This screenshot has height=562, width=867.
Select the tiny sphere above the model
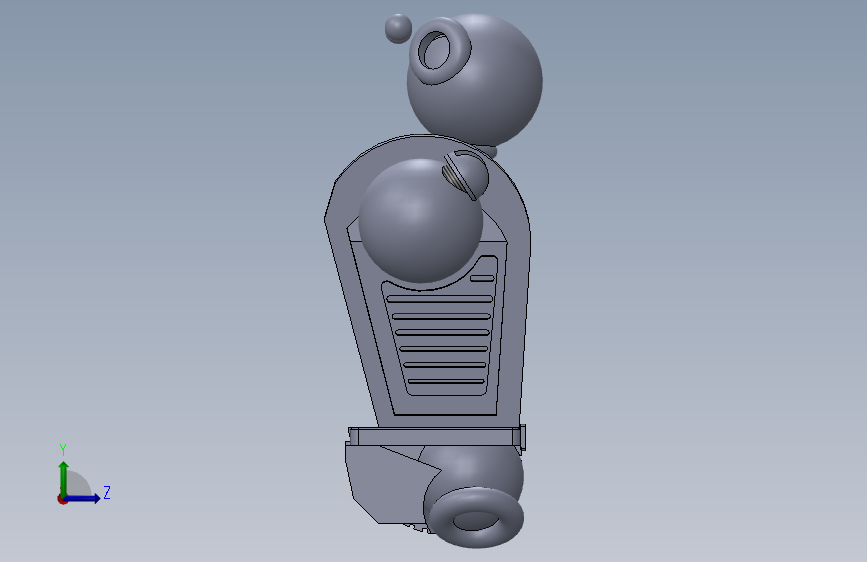pyautogui.click(x=398, y=28)
